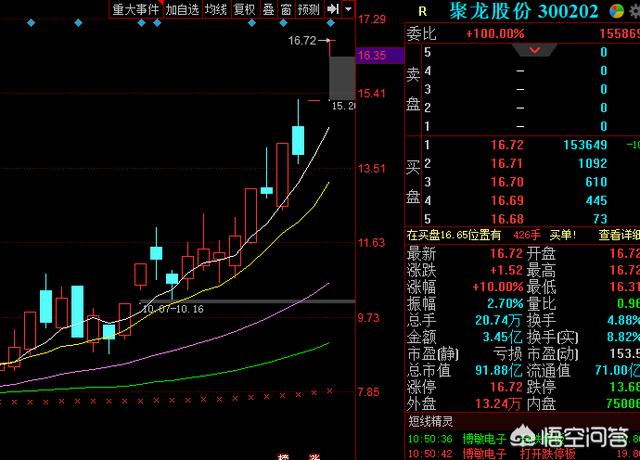Viewport: 640px width, 460px height.
Task: Select the 短线精灵 panel header
Action: click(x=432, y=421)
